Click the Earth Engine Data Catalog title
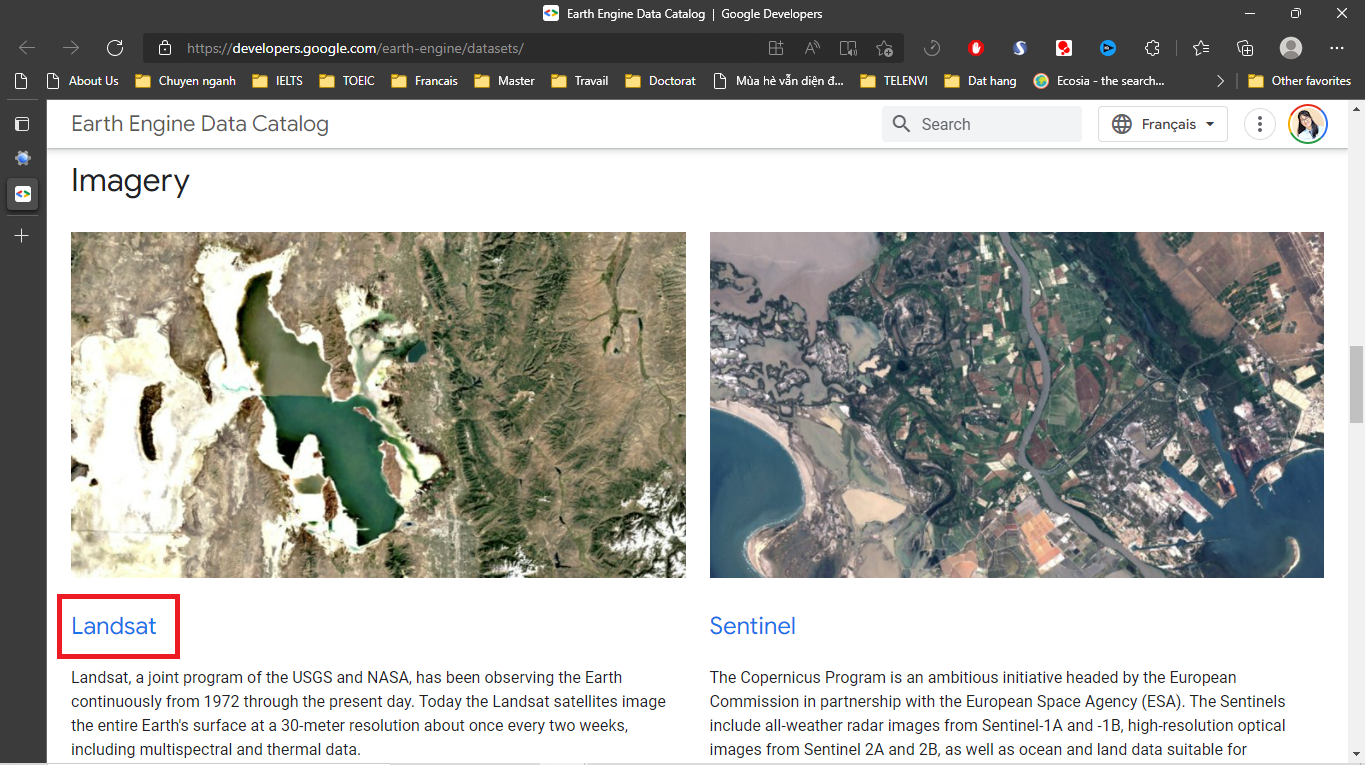The width and height of the screenshot is (1365, 765). (x=200, y=124)
